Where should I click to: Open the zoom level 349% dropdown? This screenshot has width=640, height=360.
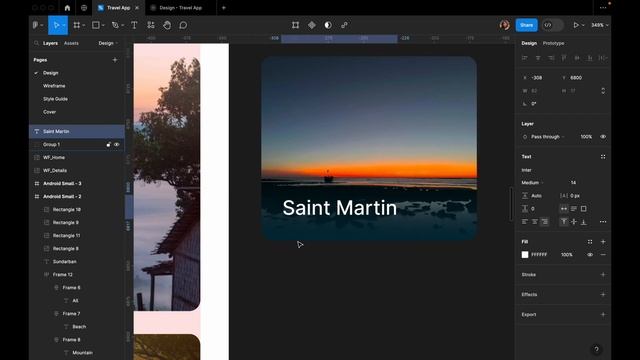pos(600,25)
